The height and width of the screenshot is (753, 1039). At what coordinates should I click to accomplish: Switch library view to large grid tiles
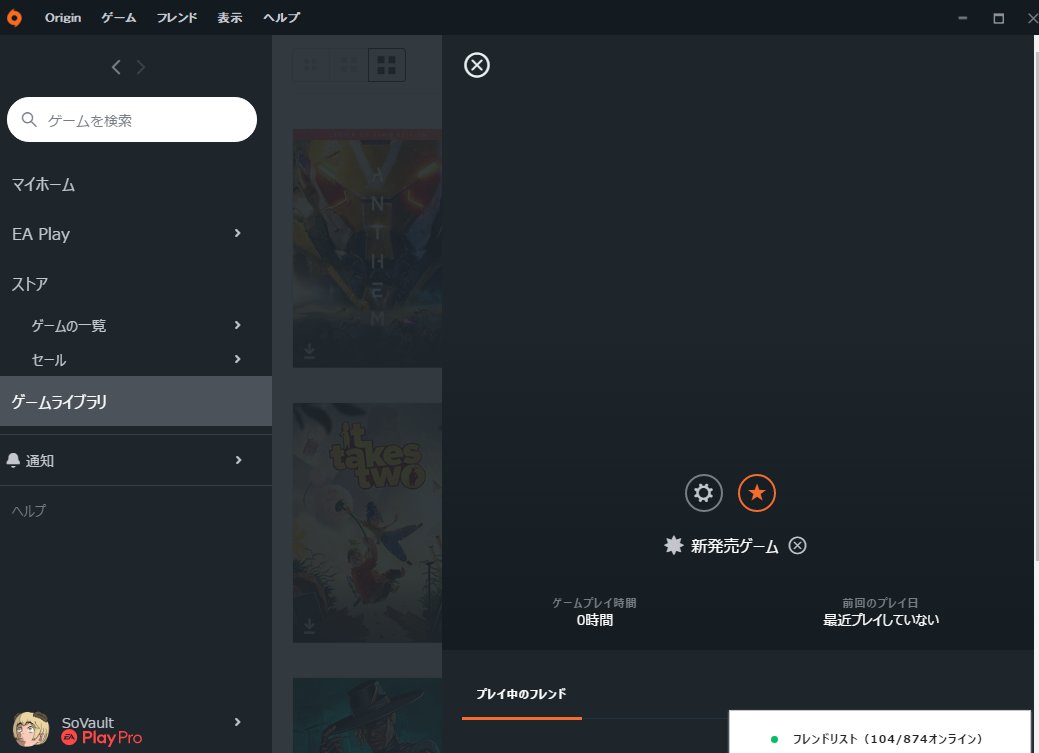click(386, 64)
